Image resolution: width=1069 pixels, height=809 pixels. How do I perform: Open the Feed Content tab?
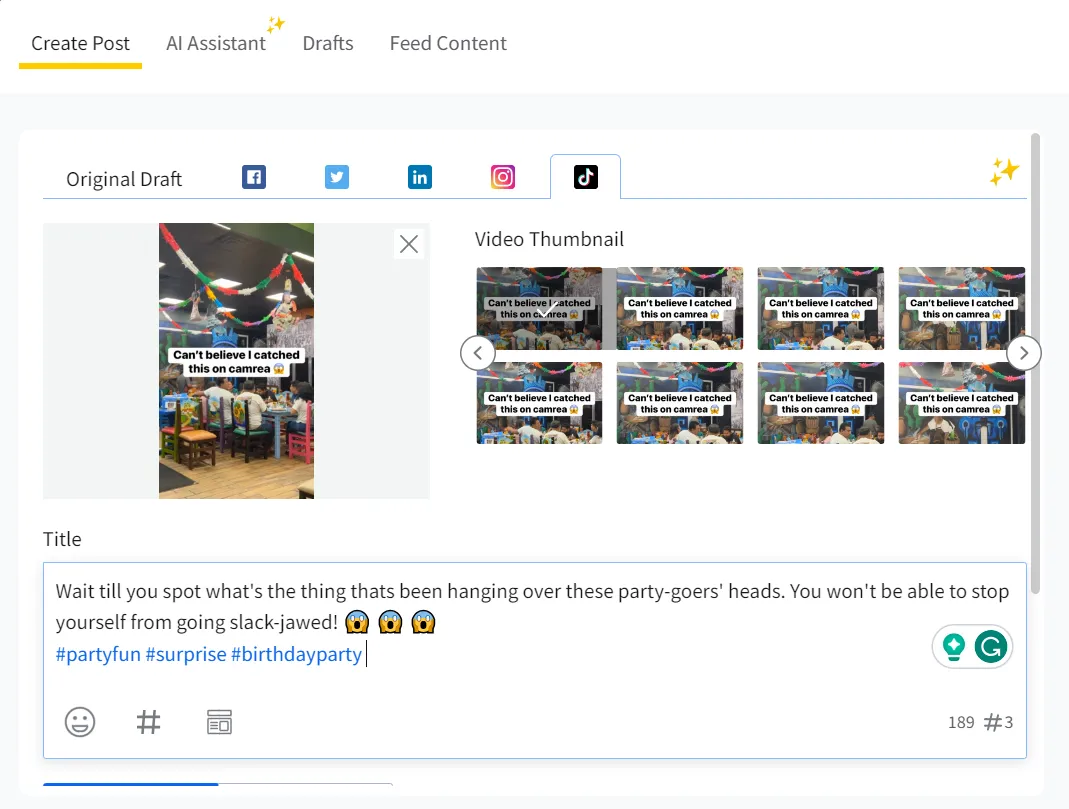(x=448, y=43)
